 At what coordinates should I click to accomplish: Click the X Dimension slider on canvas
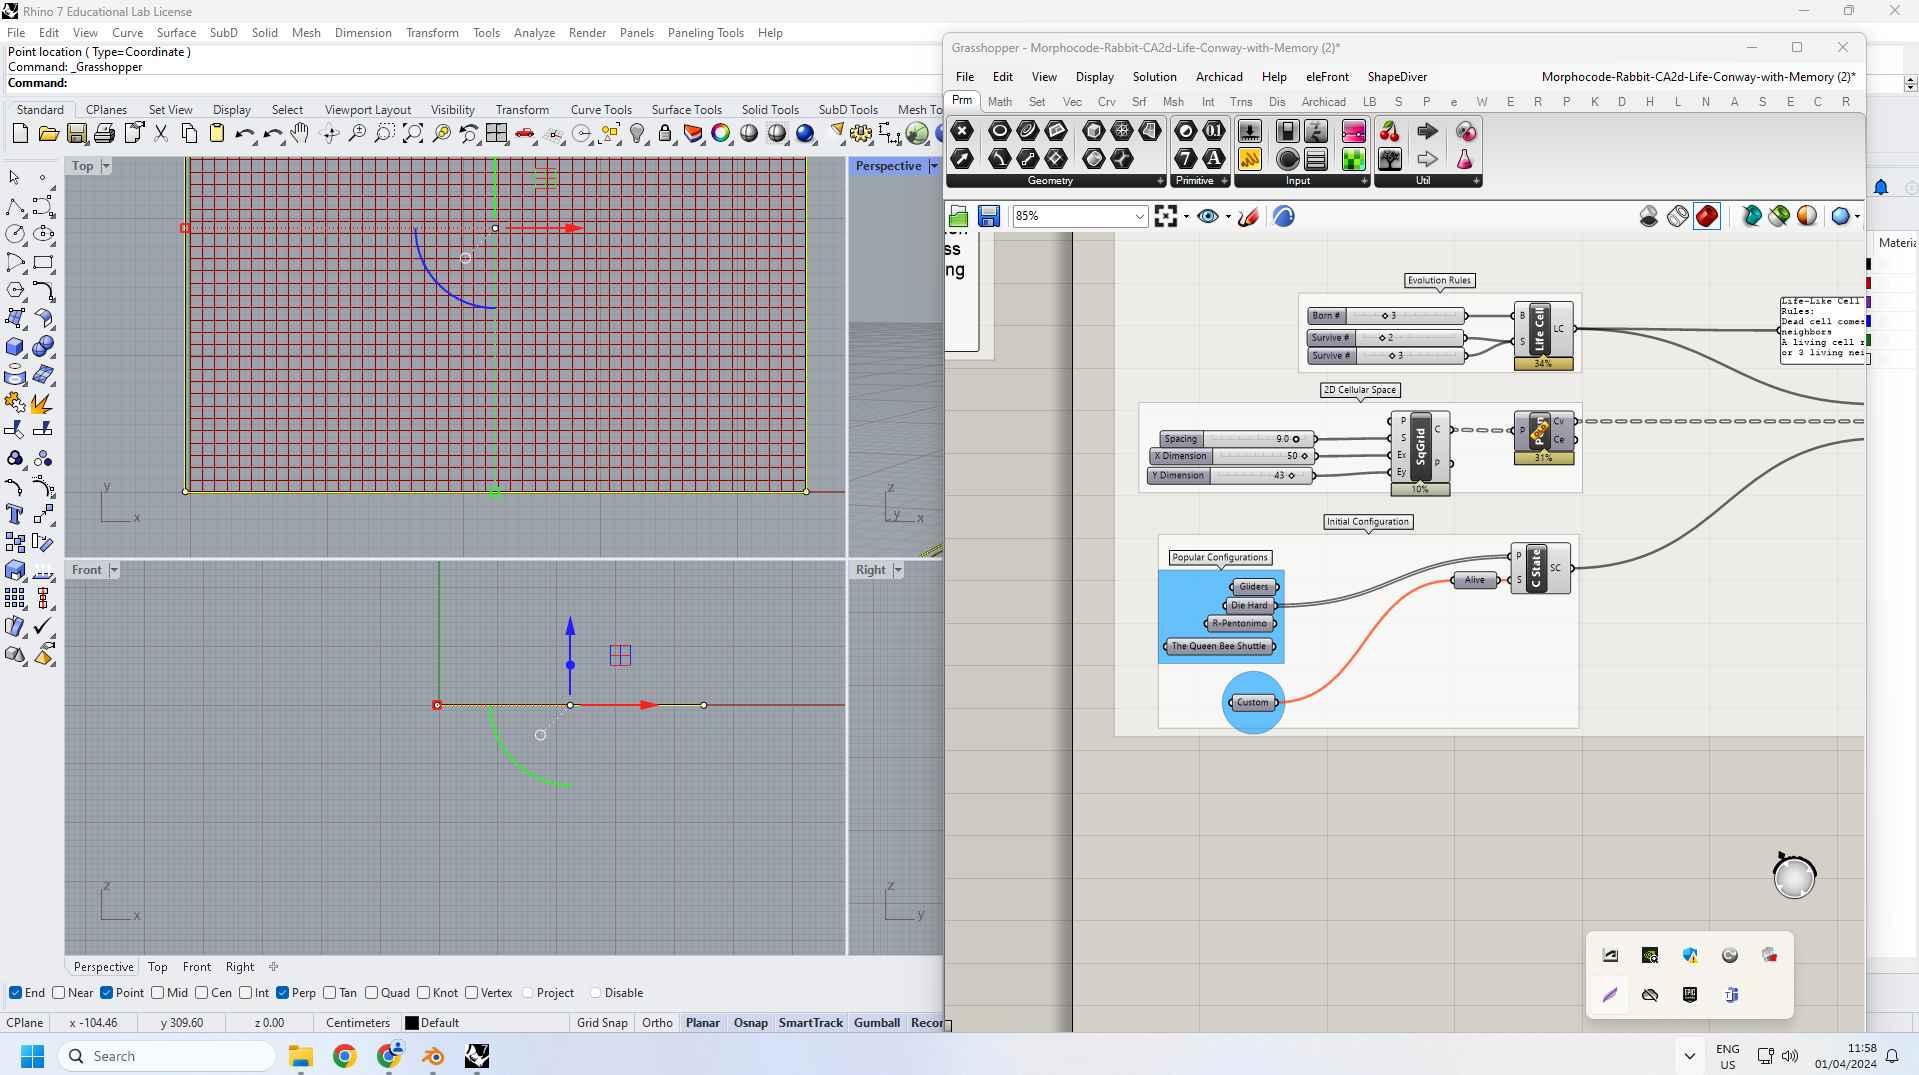click(1232, 456)
